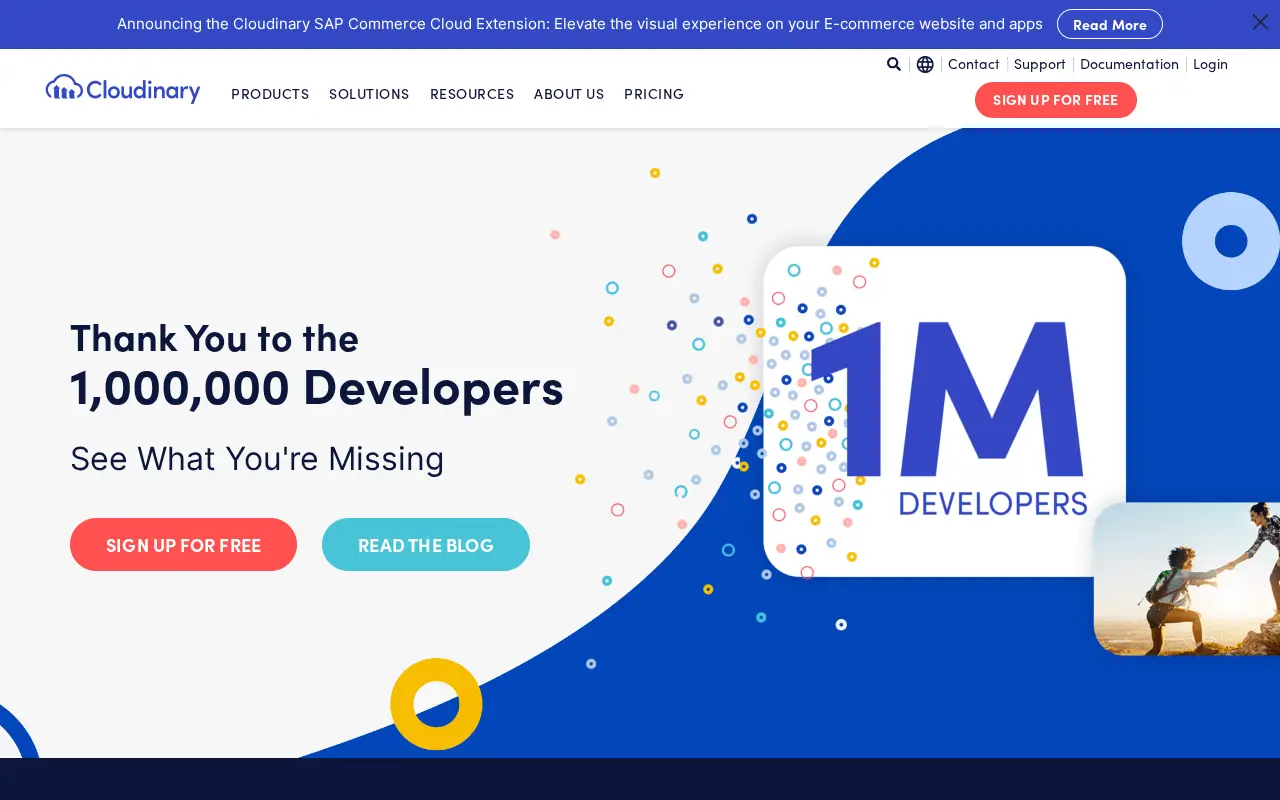Click hero Sign Up For Free button

(183, 545)
